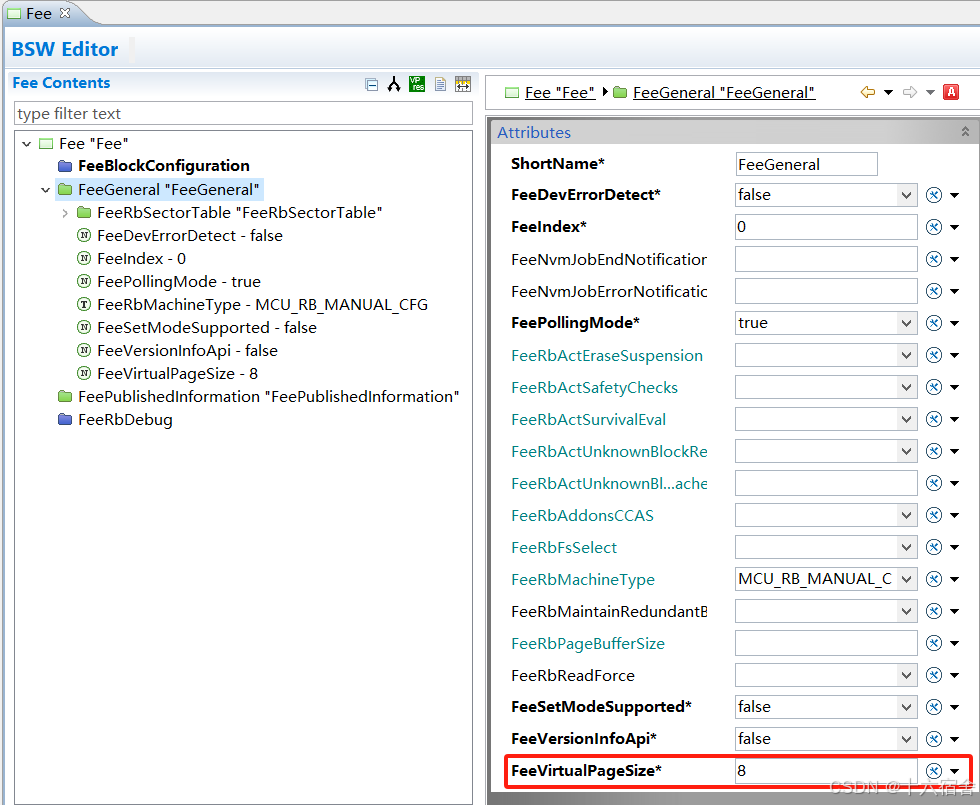
Task: Click the reset icon beside FeeIndex field
Action: tap(934, 227)
